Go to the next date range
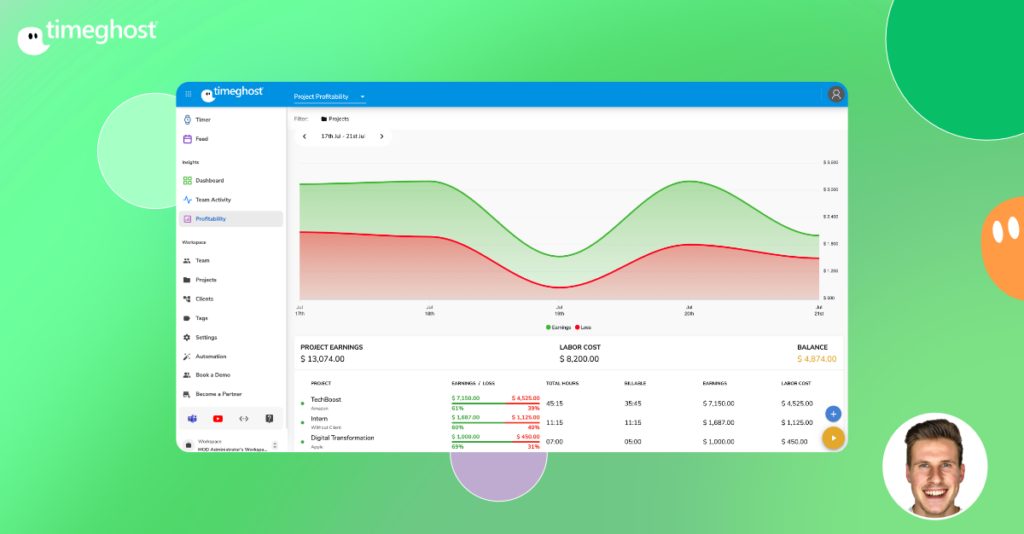 [381, 136]
